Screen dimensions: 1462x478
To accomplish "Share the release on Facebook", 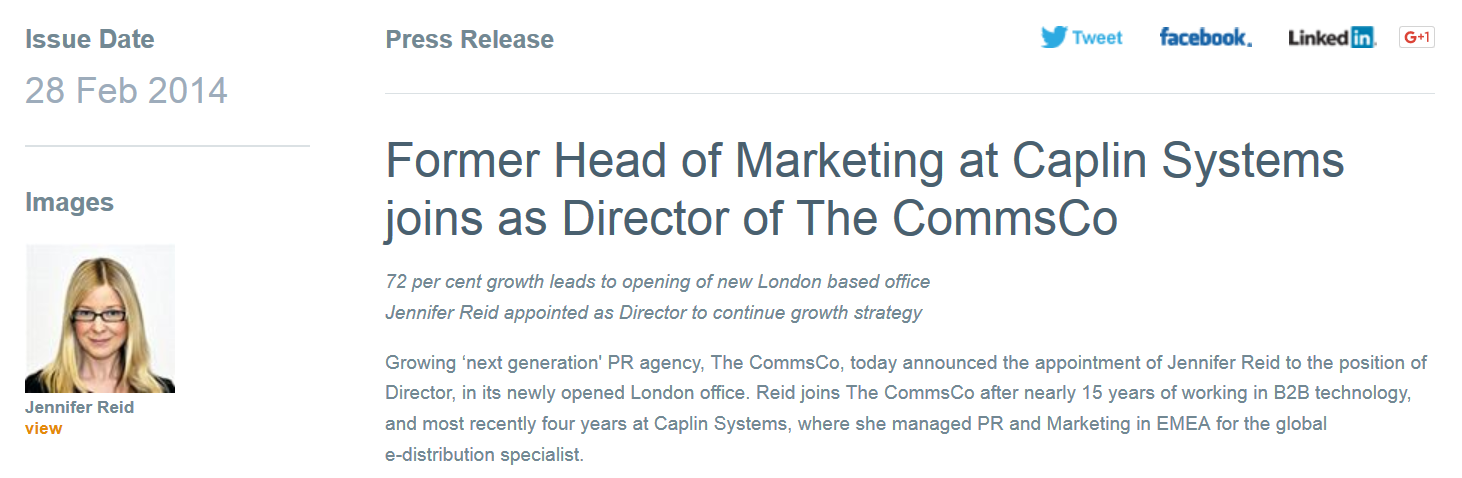I will (x=1205, y=38).
